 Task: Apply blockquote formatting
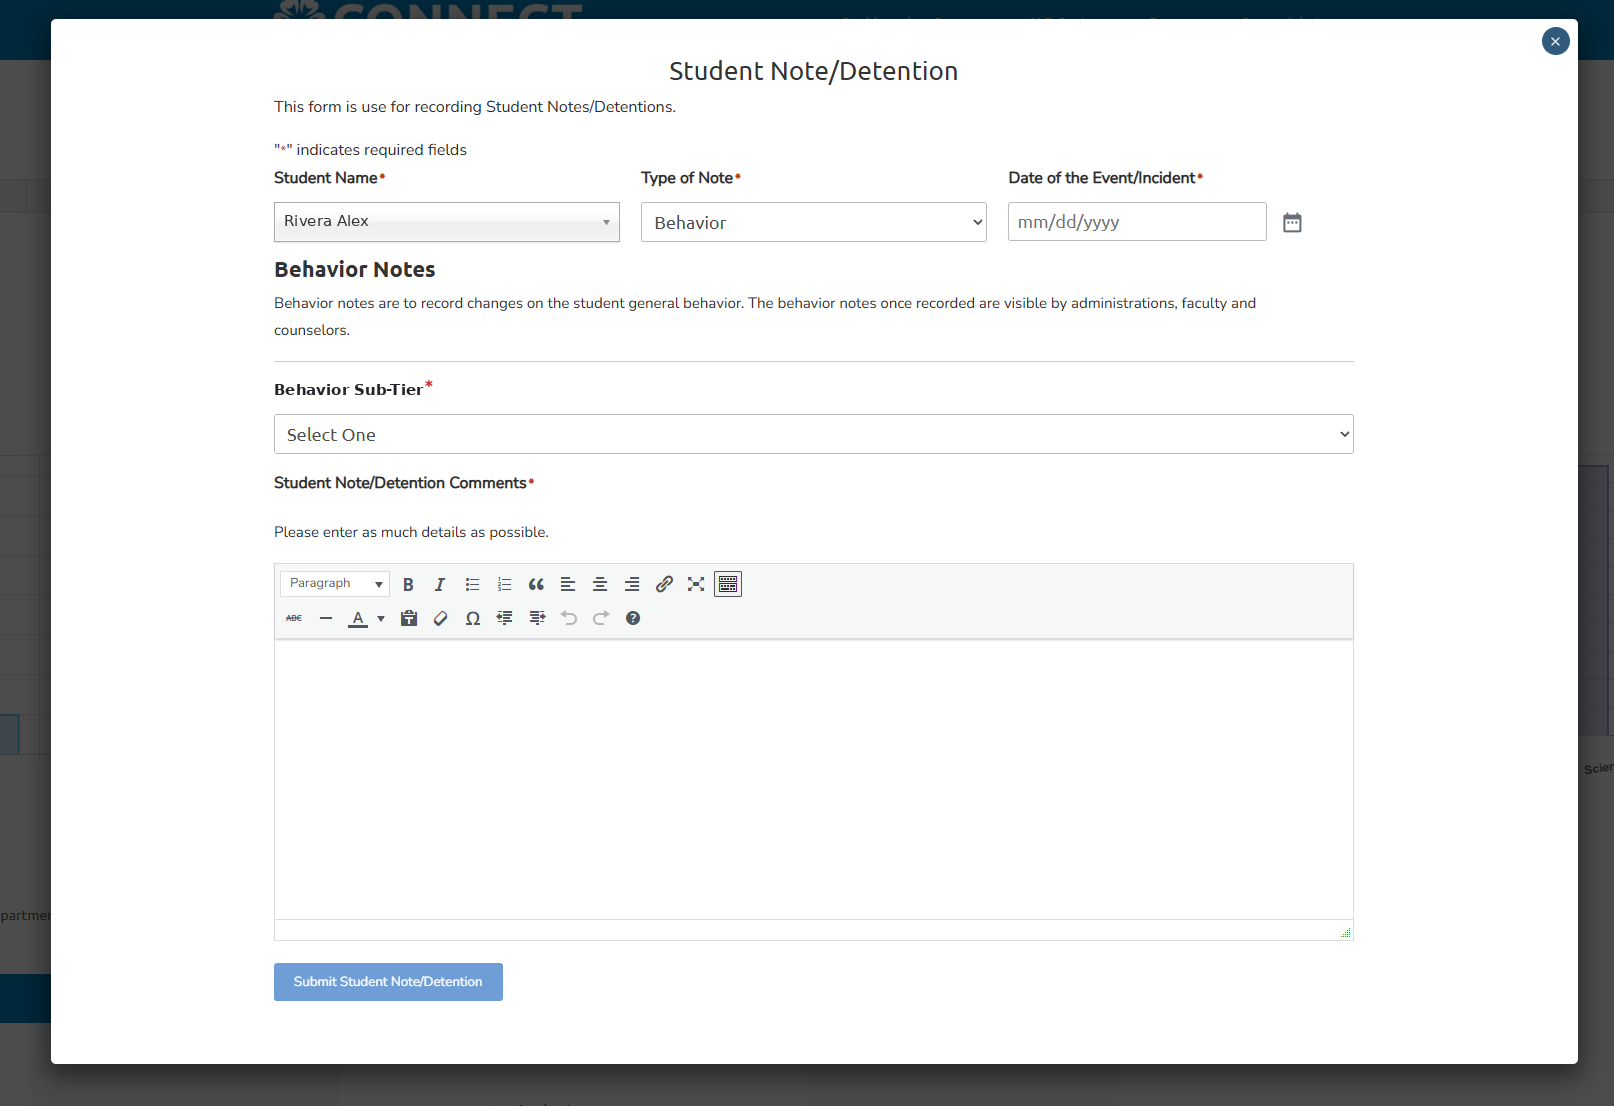point(536,584)
